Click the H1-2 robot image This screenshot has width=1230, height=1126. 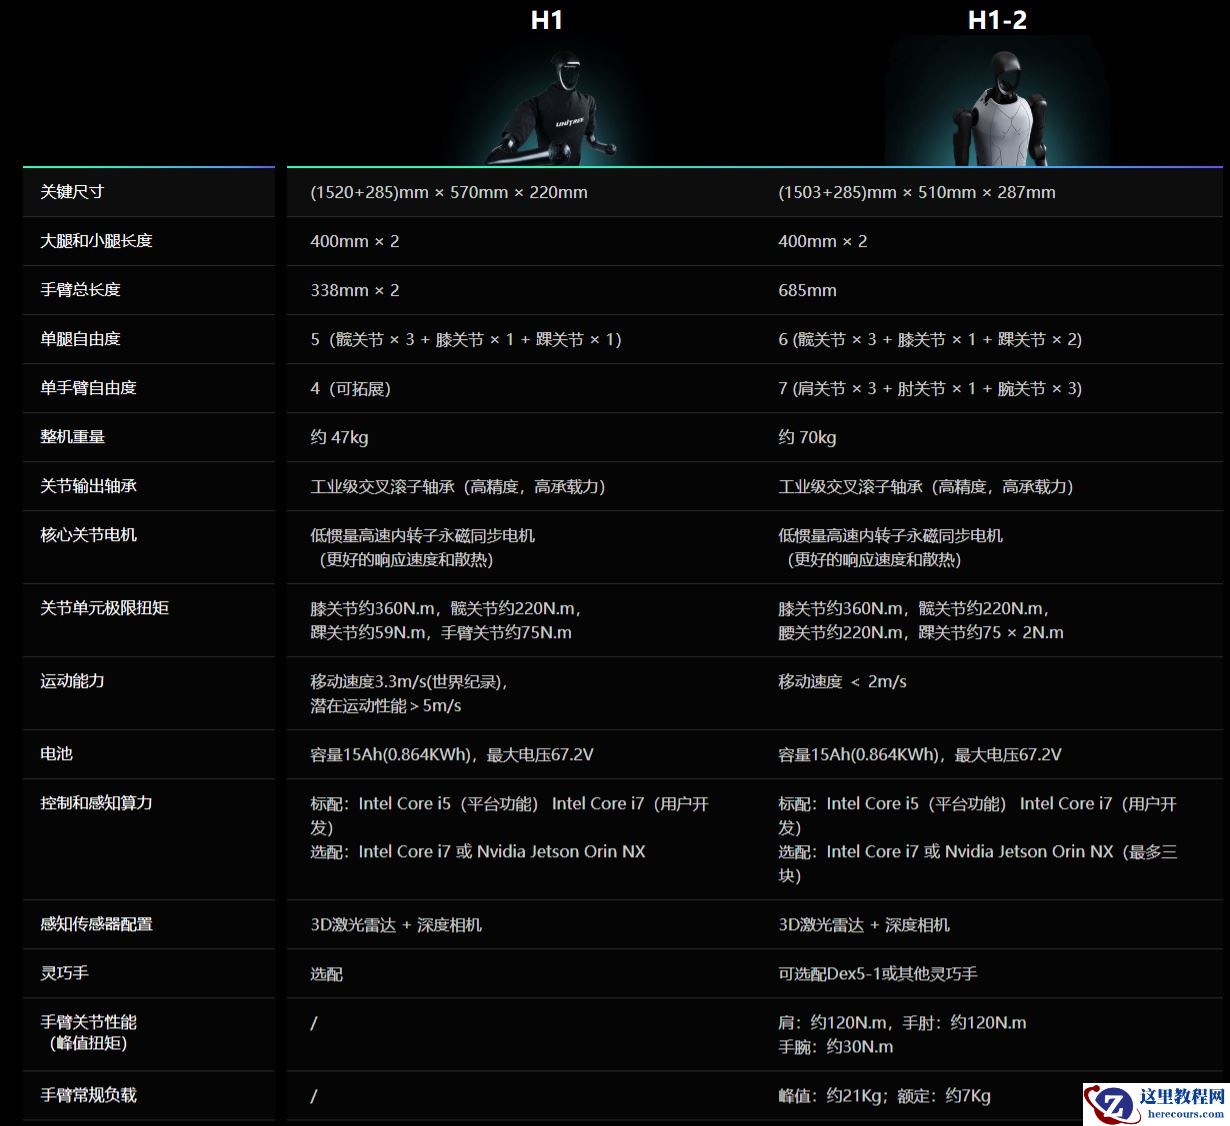[997, 101]
